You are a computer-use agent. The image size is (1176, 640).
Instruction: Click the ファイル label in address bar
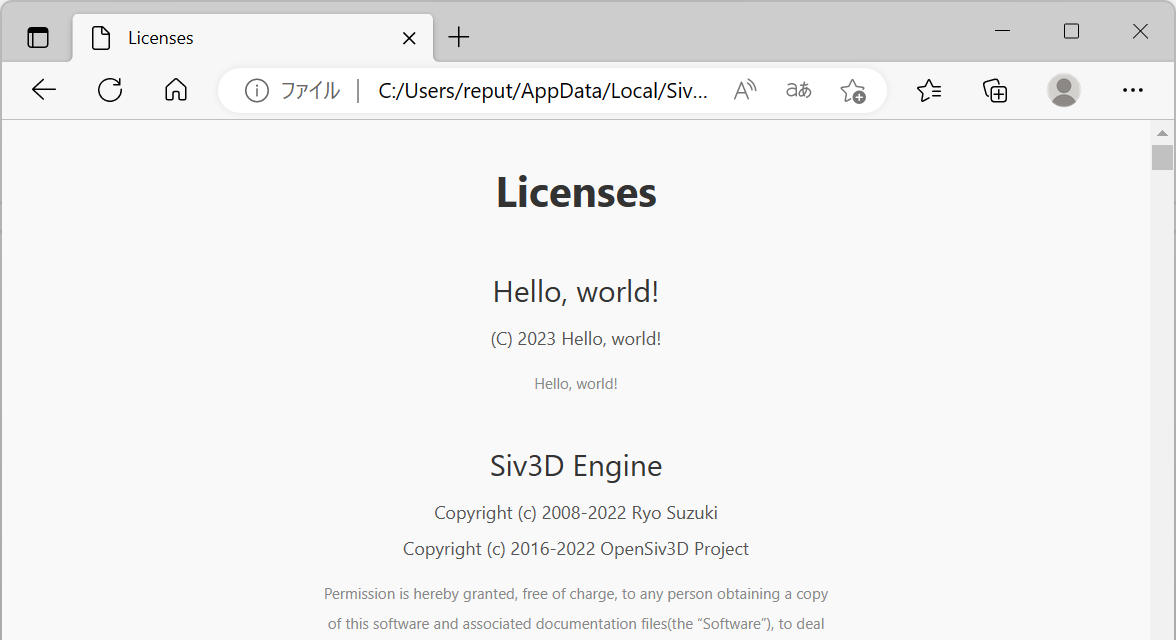coord(310,91)
